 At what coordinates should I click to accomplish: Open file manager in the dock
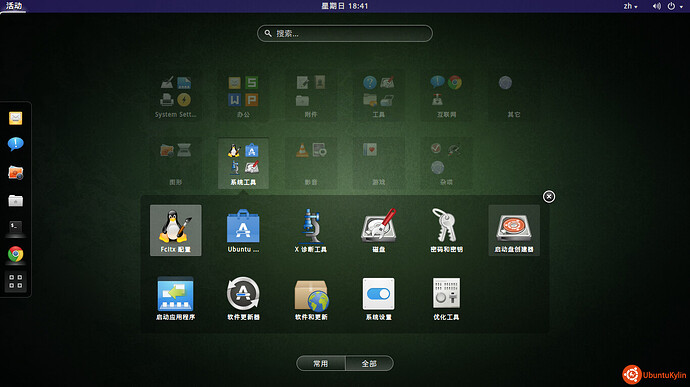click(x=15, y=200)
